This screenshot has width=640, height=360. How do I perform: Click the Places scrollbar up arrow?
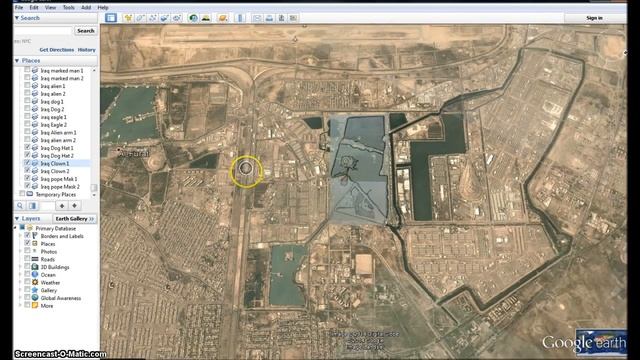[x=94, y=70]
